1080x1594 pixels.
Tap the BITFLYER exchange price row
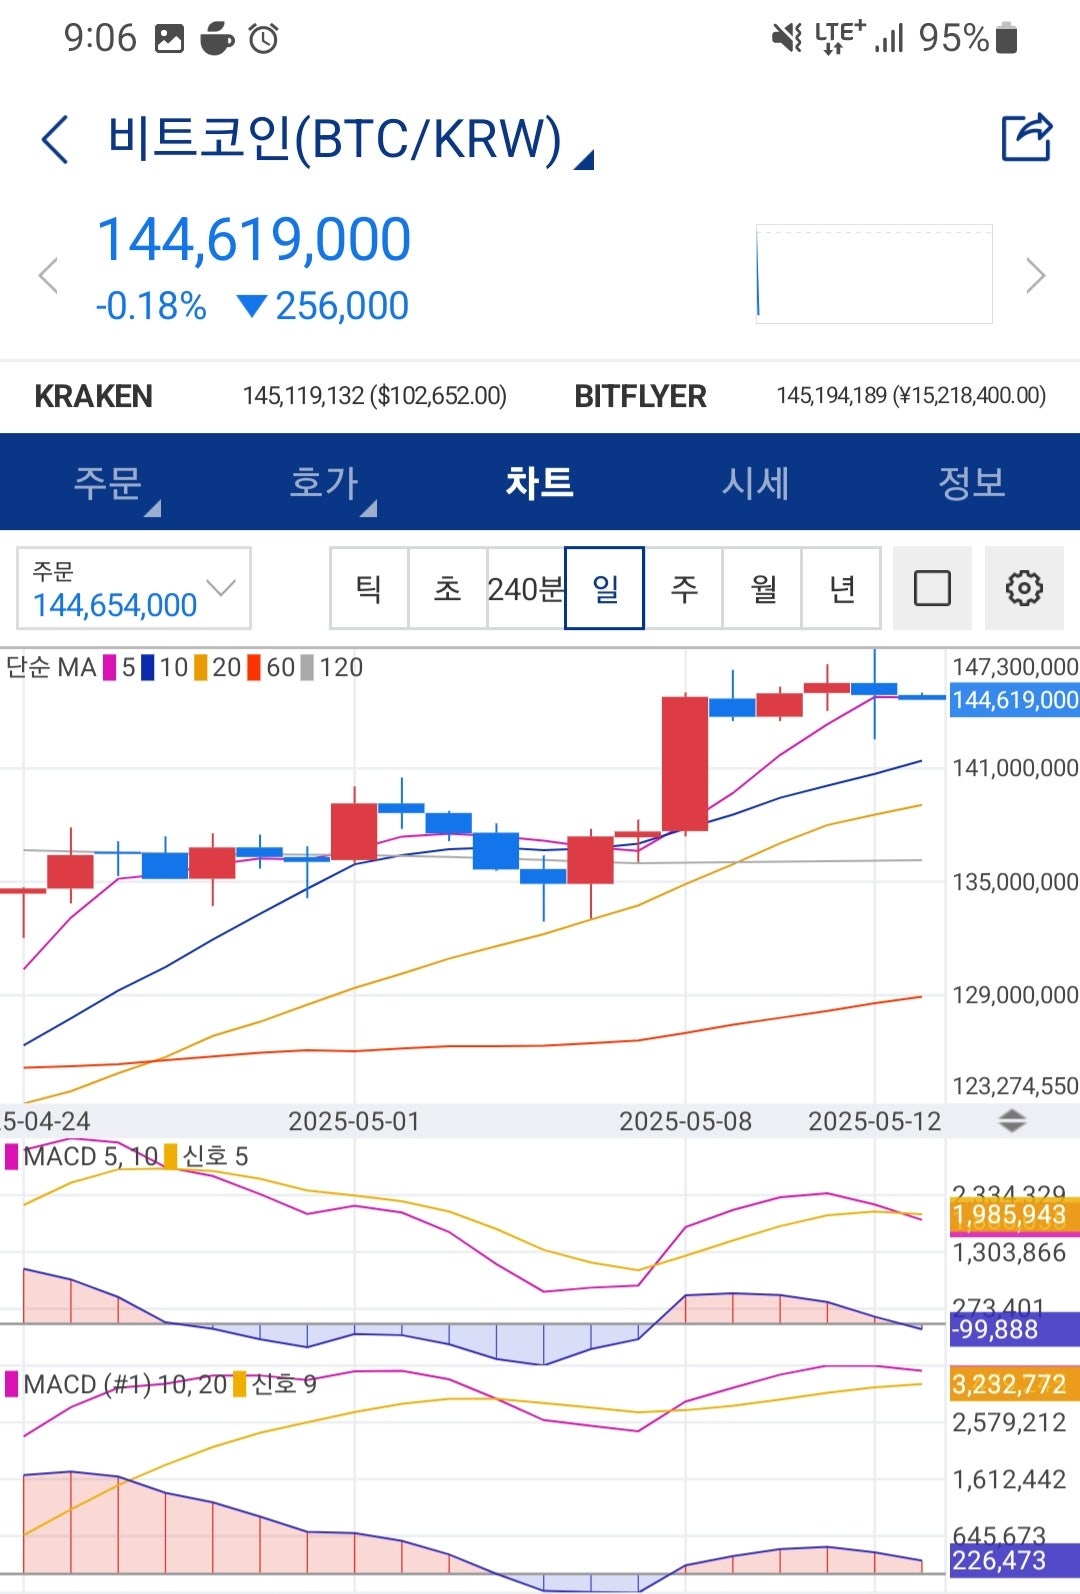[x=810, y=396]
